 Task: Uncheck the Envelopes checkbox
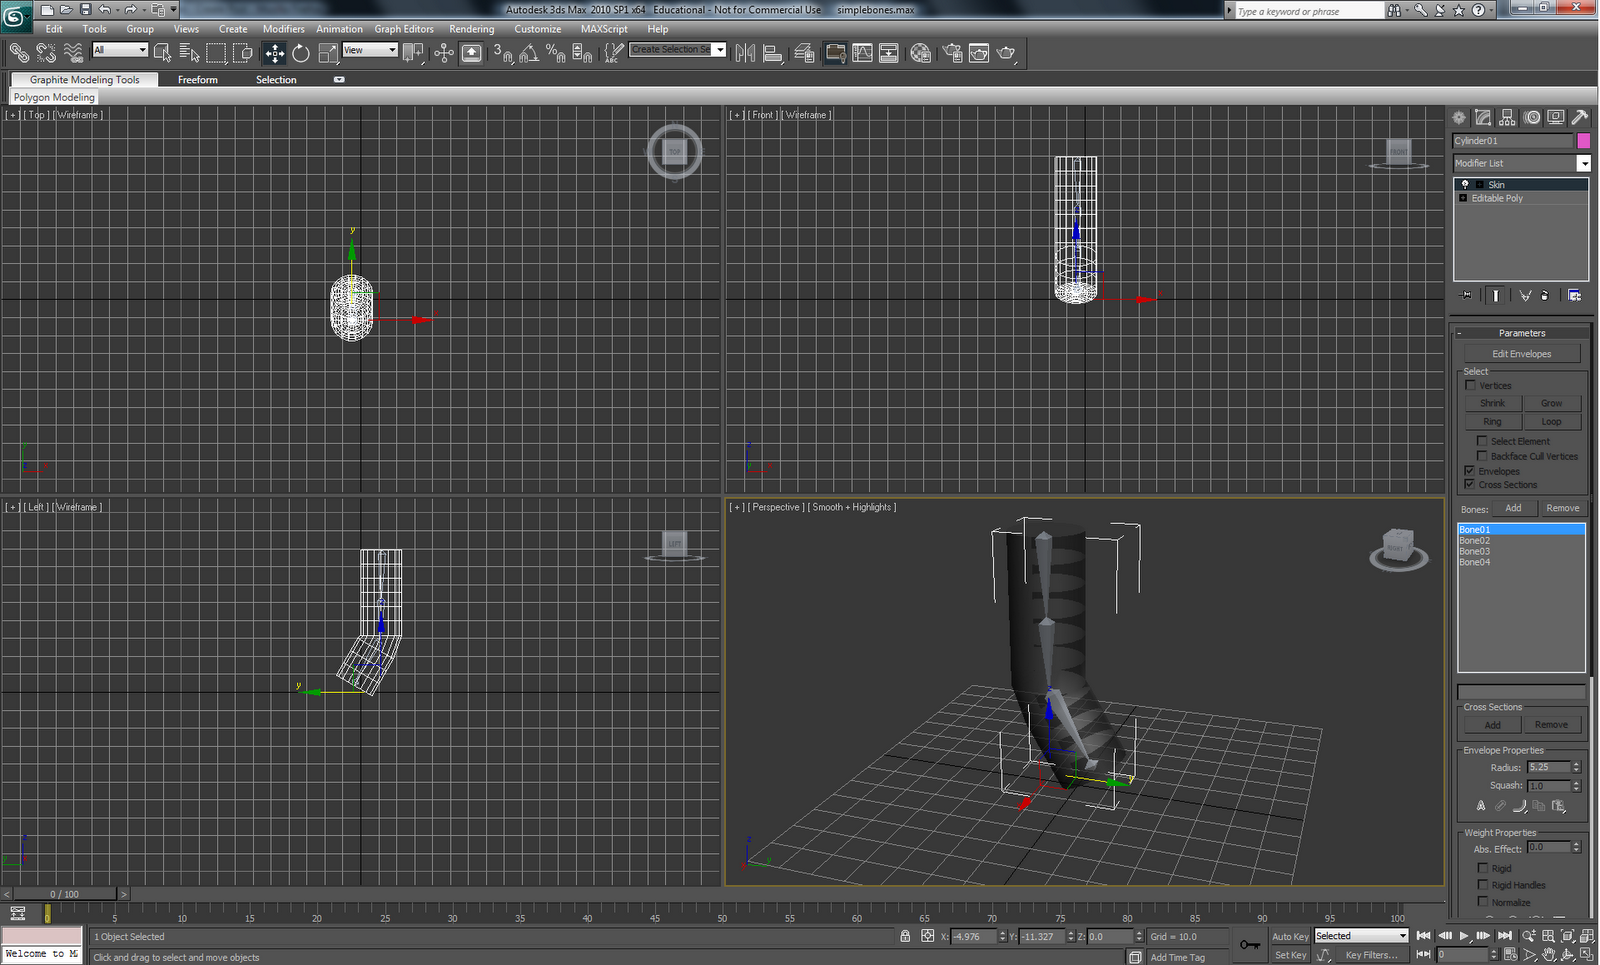point(1470,471)
